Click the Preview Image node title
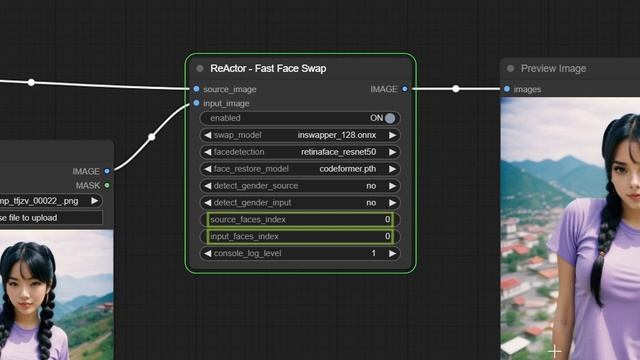 point(553,69)
